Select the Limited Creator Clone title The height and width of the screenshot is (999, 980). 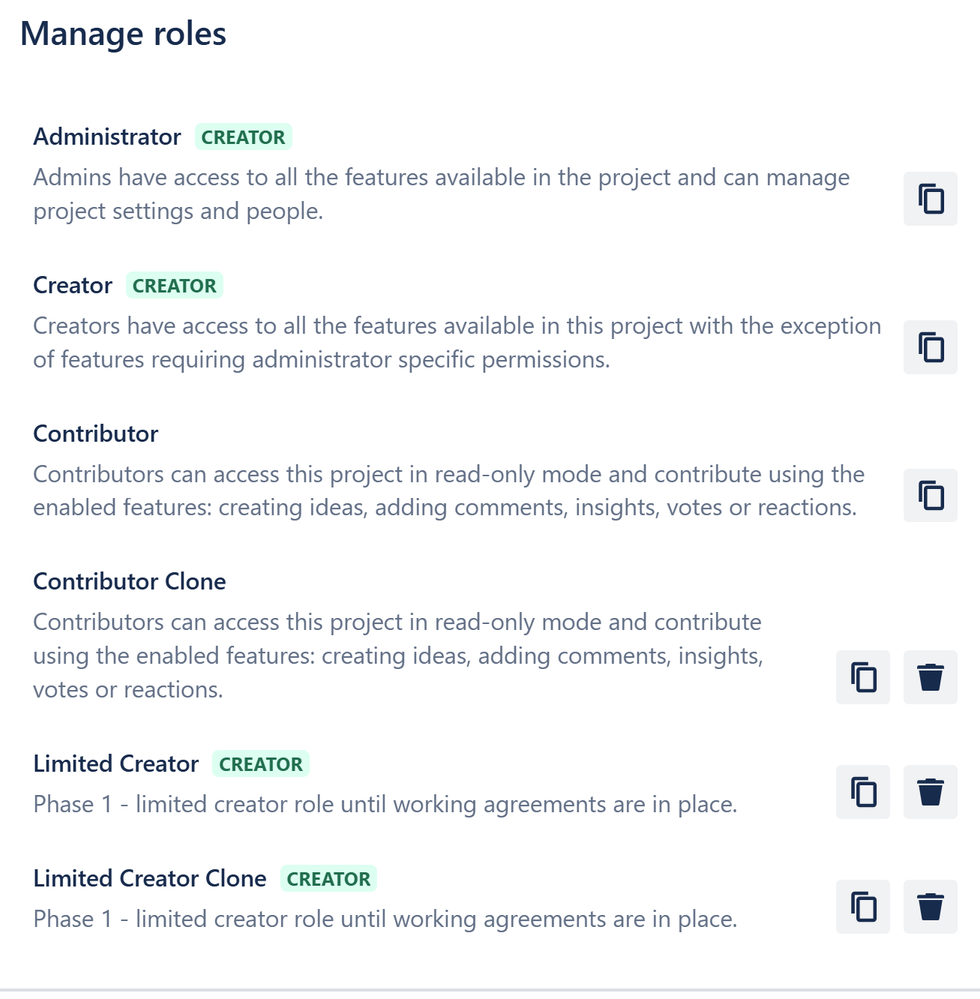pos(150,879)
